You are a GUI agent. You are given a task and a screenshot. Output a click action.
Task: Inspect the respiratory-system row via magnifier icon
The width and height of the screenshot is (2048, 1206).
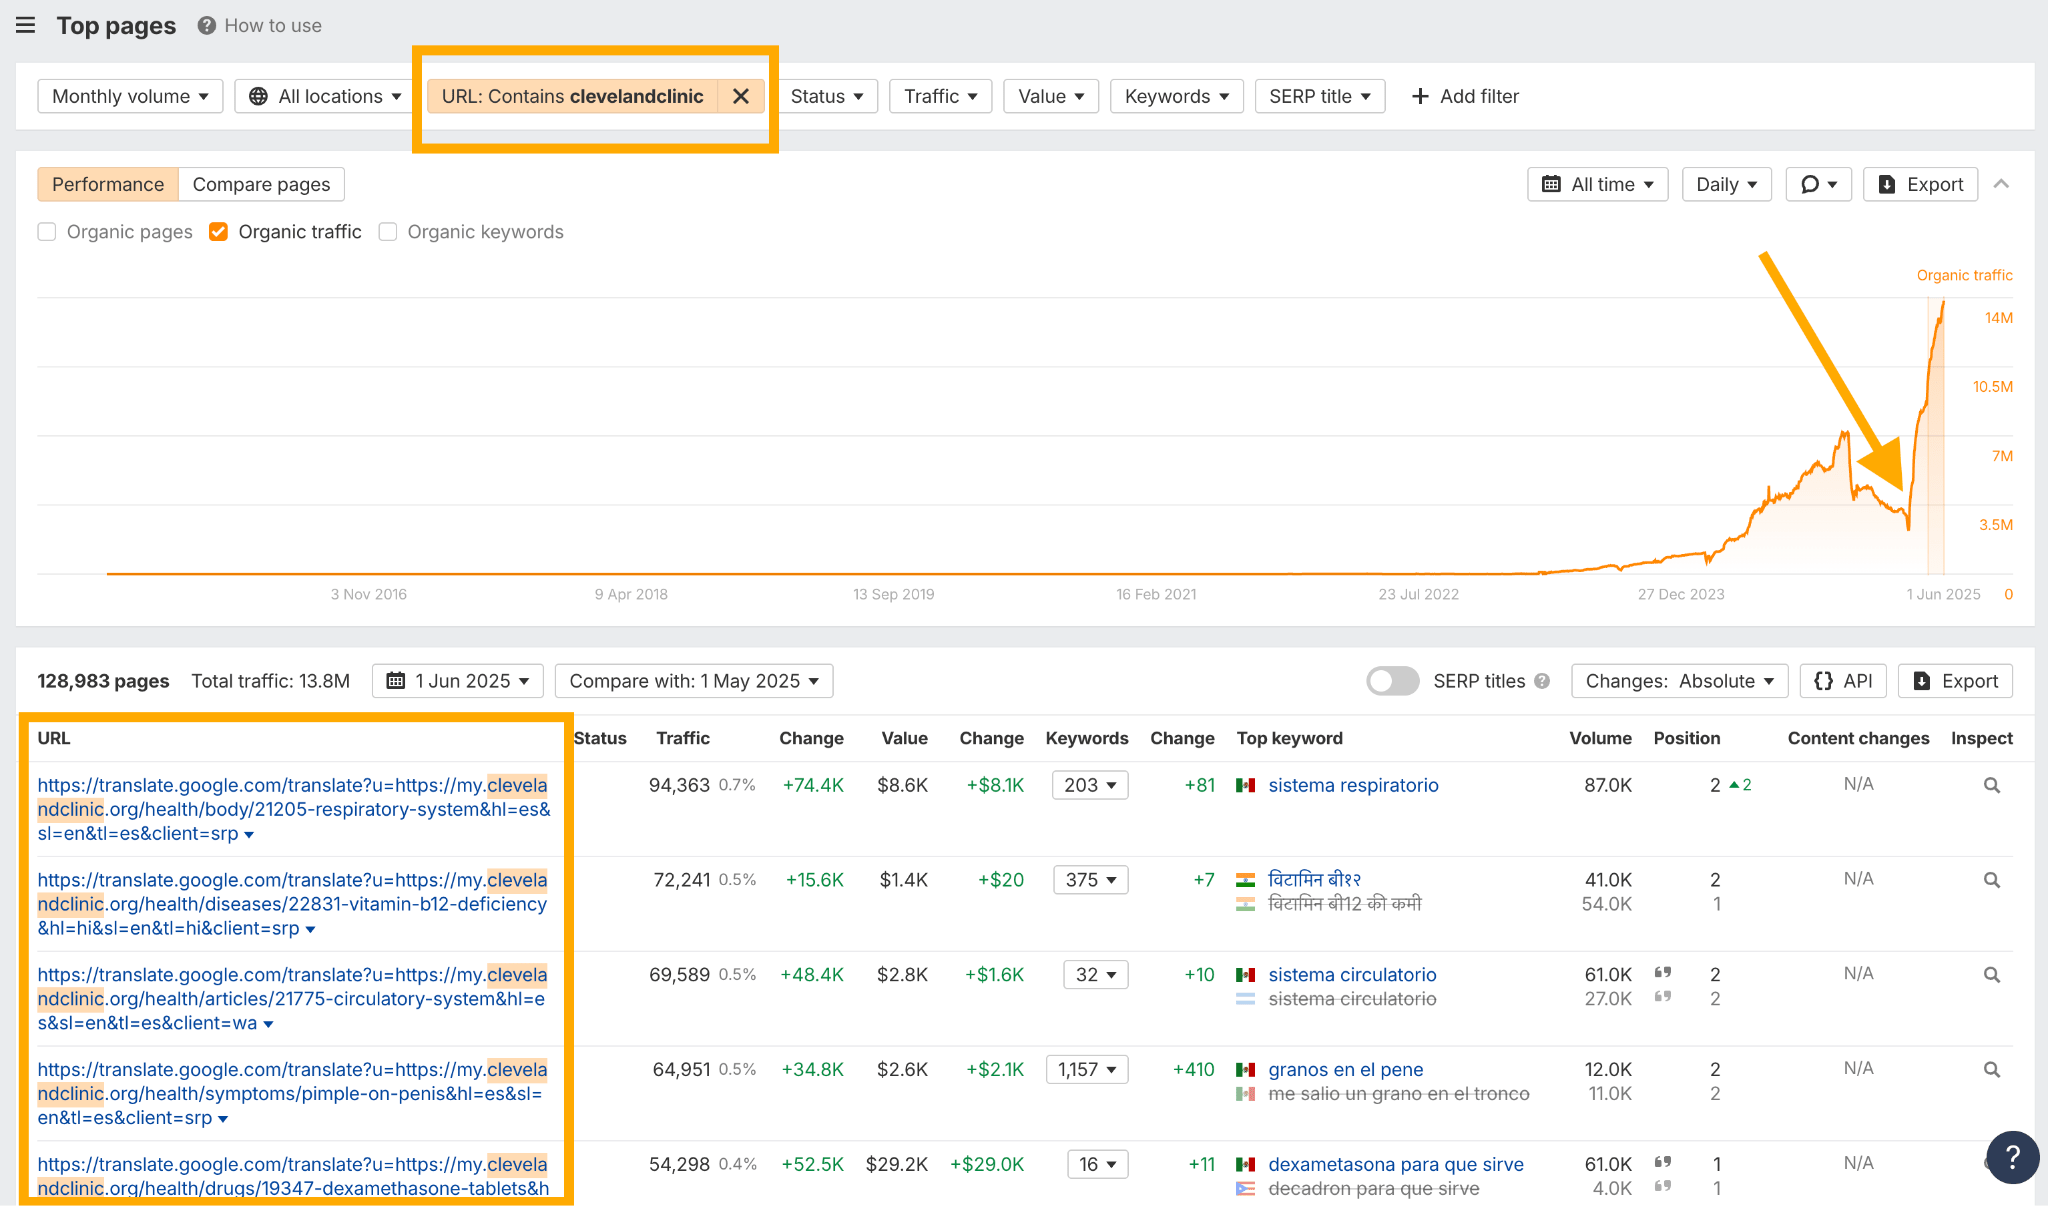pos(1992,786)
